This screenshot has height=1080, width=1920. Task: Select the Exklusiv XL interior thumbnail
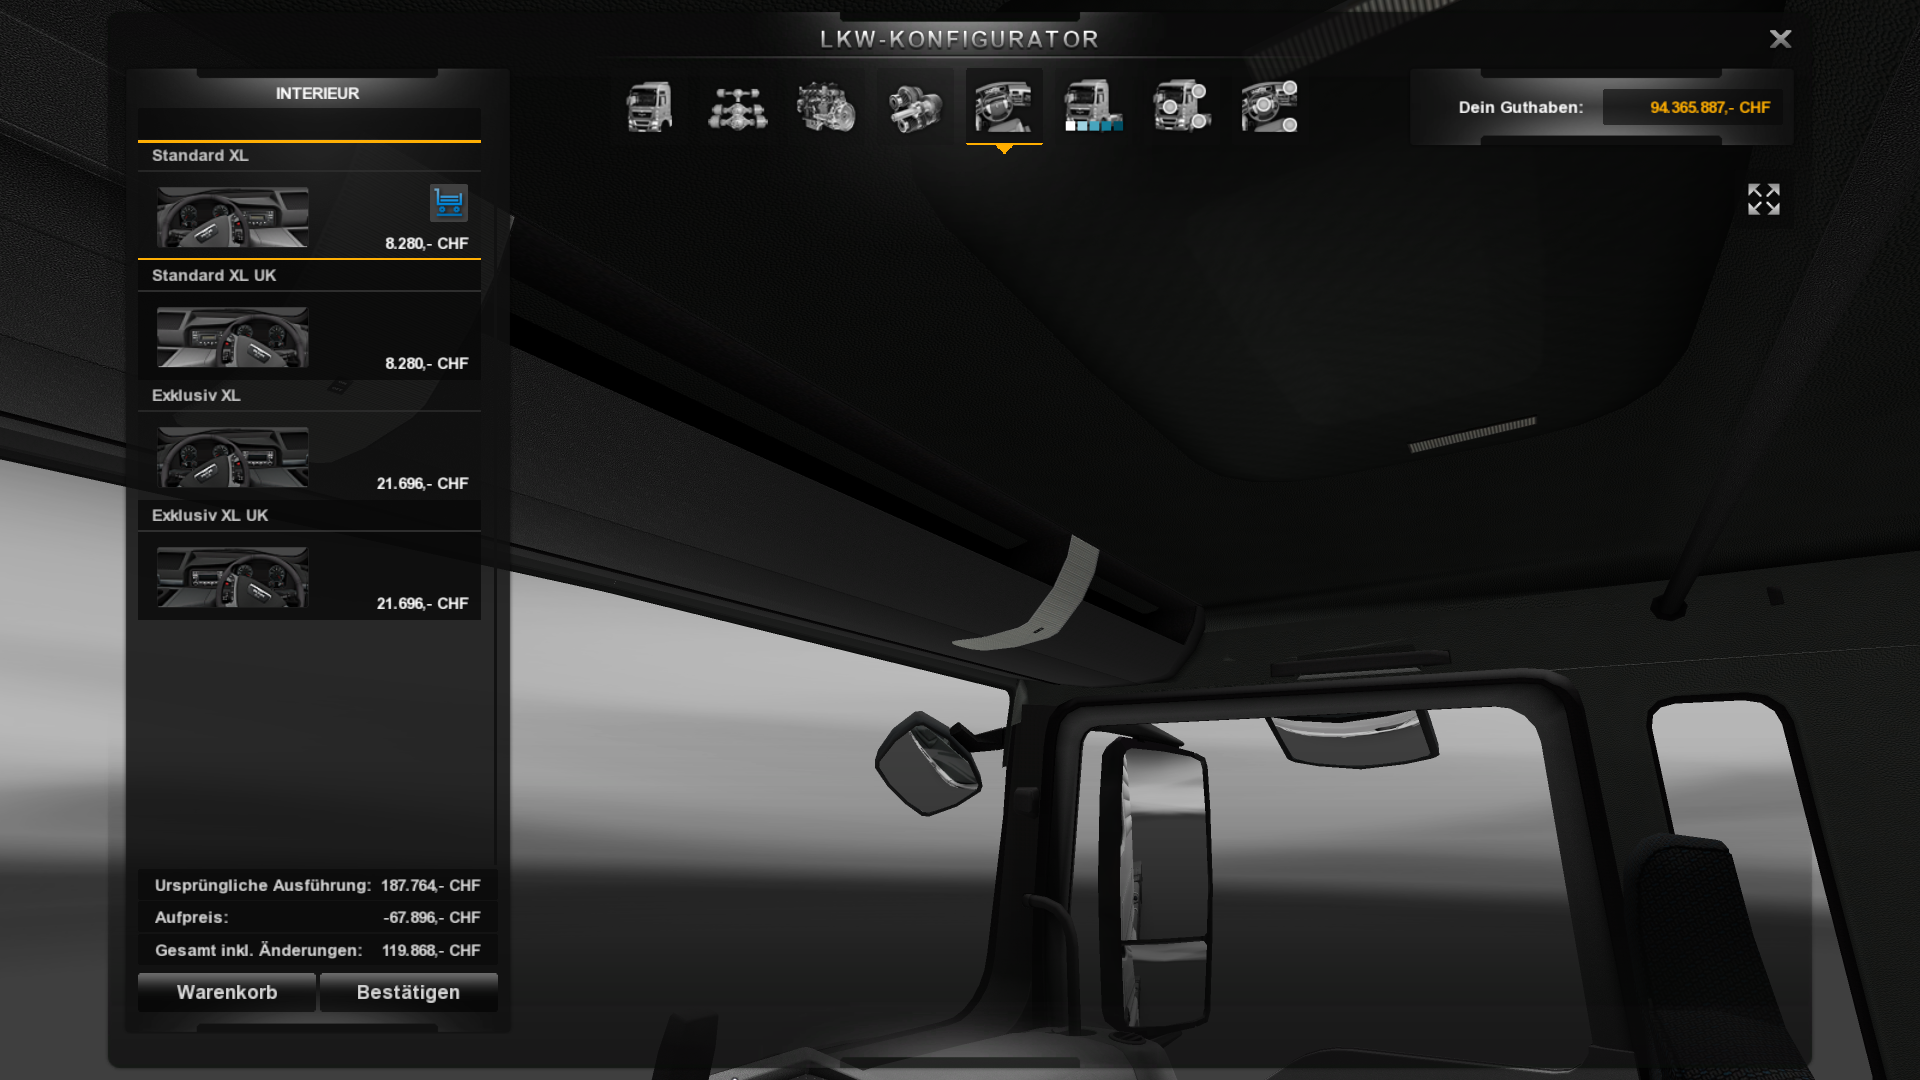pos(232,456)
